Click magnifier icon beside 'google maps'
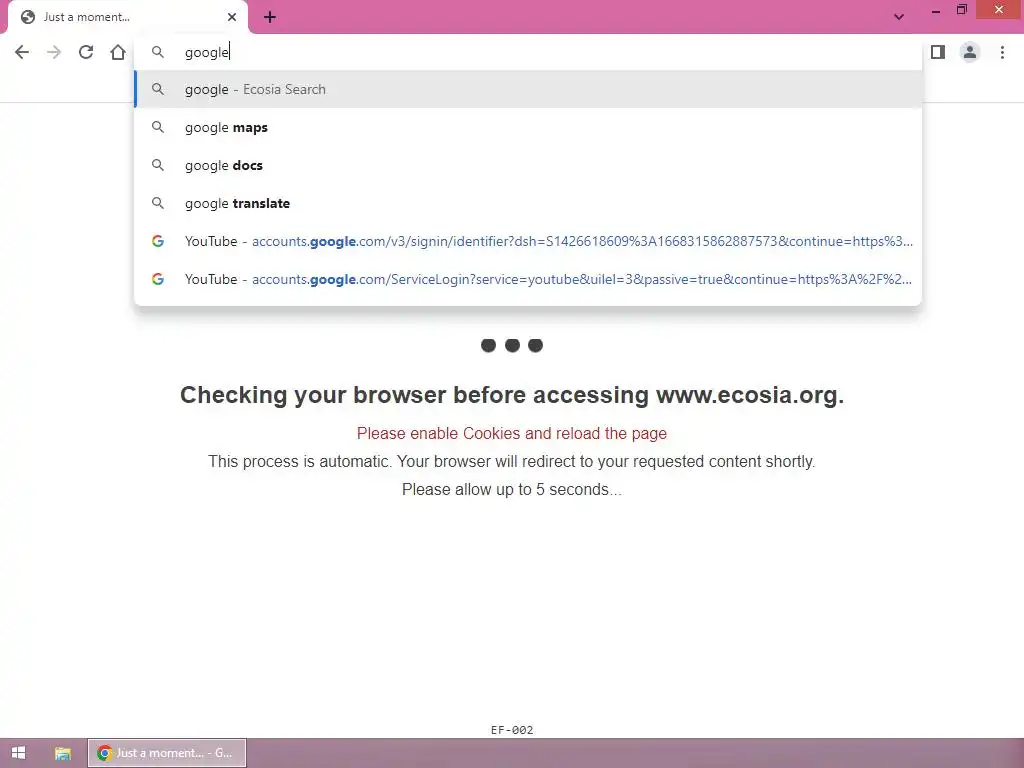This screenshot has height=768, width=1024. coord(157,127)
